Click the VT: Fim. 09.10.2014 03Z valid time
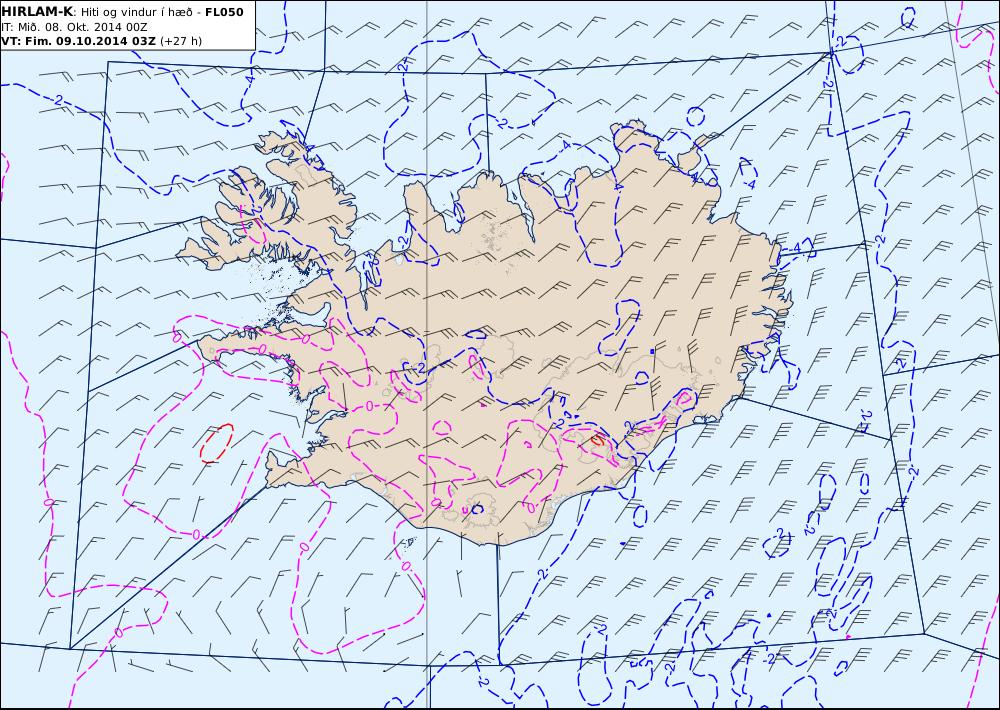The width and height of the screenshot is (1000, 710). click(78, 41)
